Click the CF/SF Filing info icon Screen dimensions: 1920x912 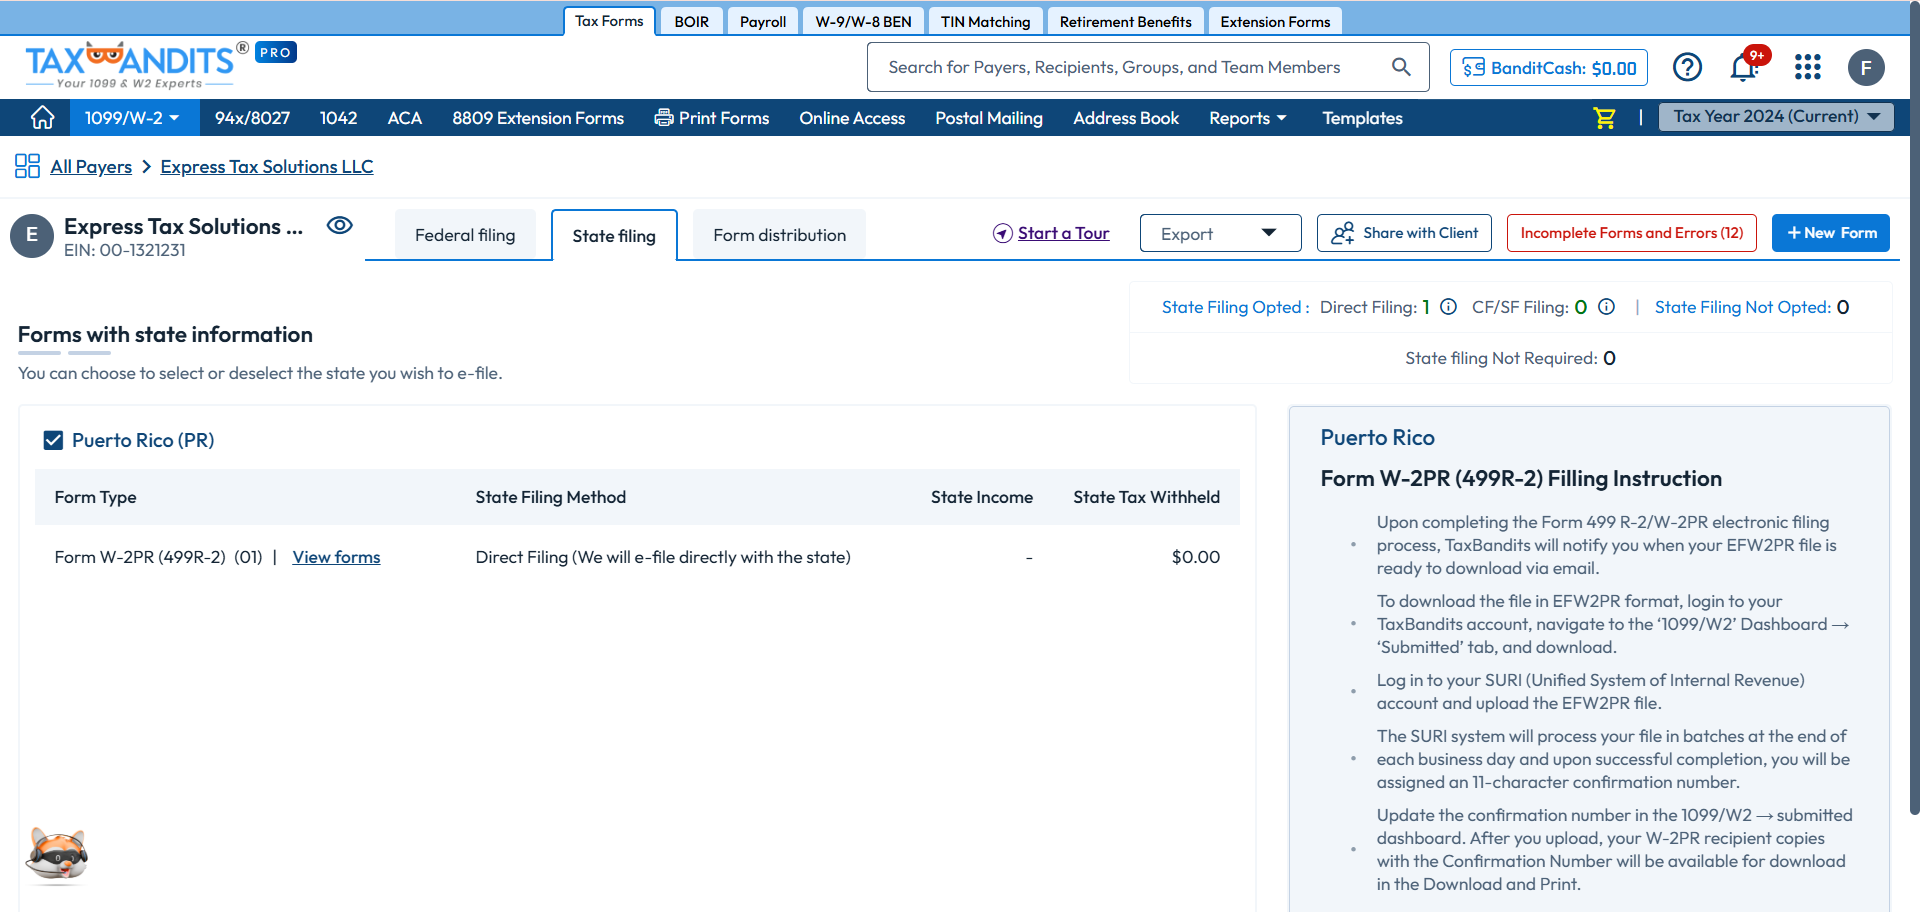(1606, 307)
